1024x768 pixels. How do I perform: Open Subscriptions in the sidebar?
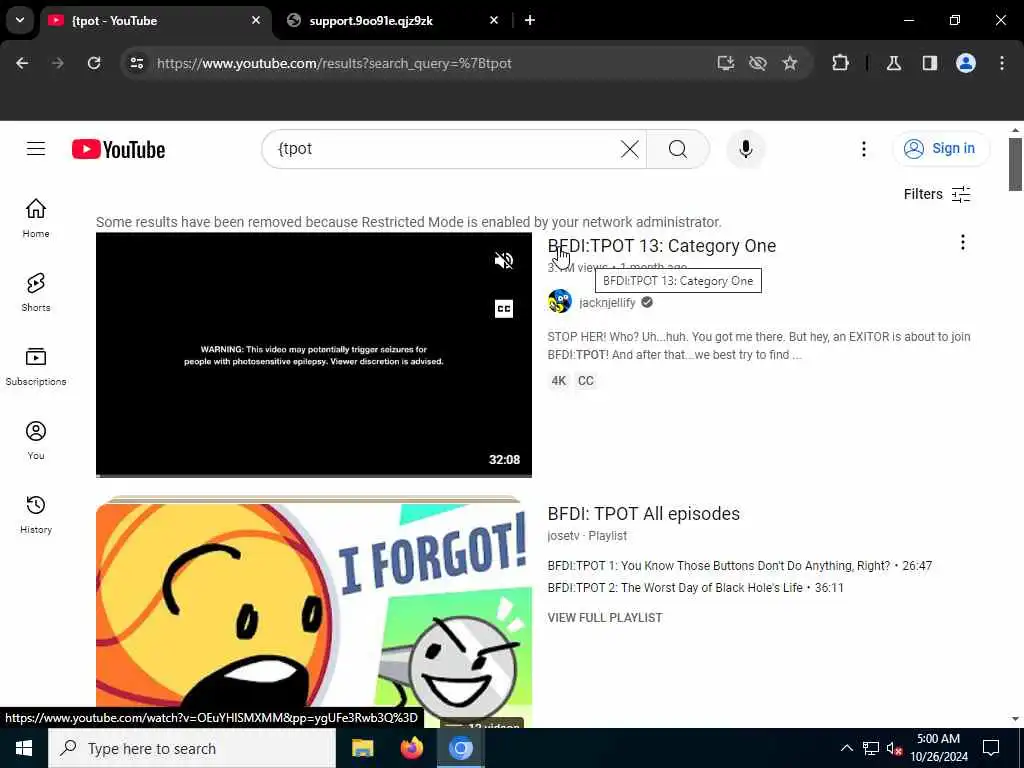tap(36, 366)
